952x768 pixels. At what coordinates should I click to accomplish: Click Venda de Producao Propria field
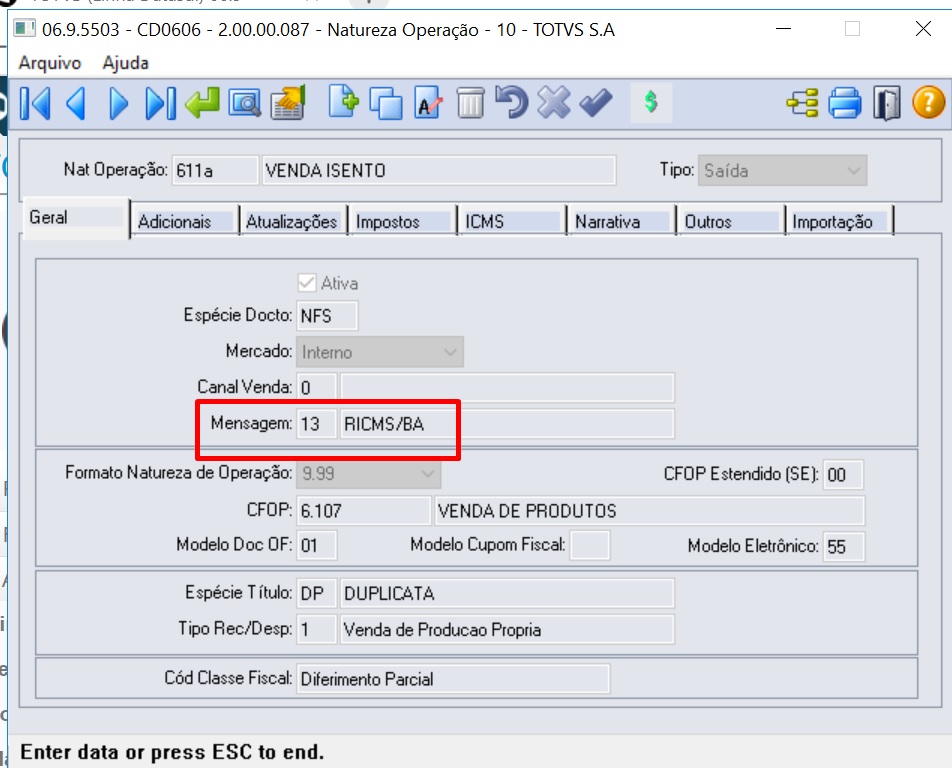click(507, 630)
